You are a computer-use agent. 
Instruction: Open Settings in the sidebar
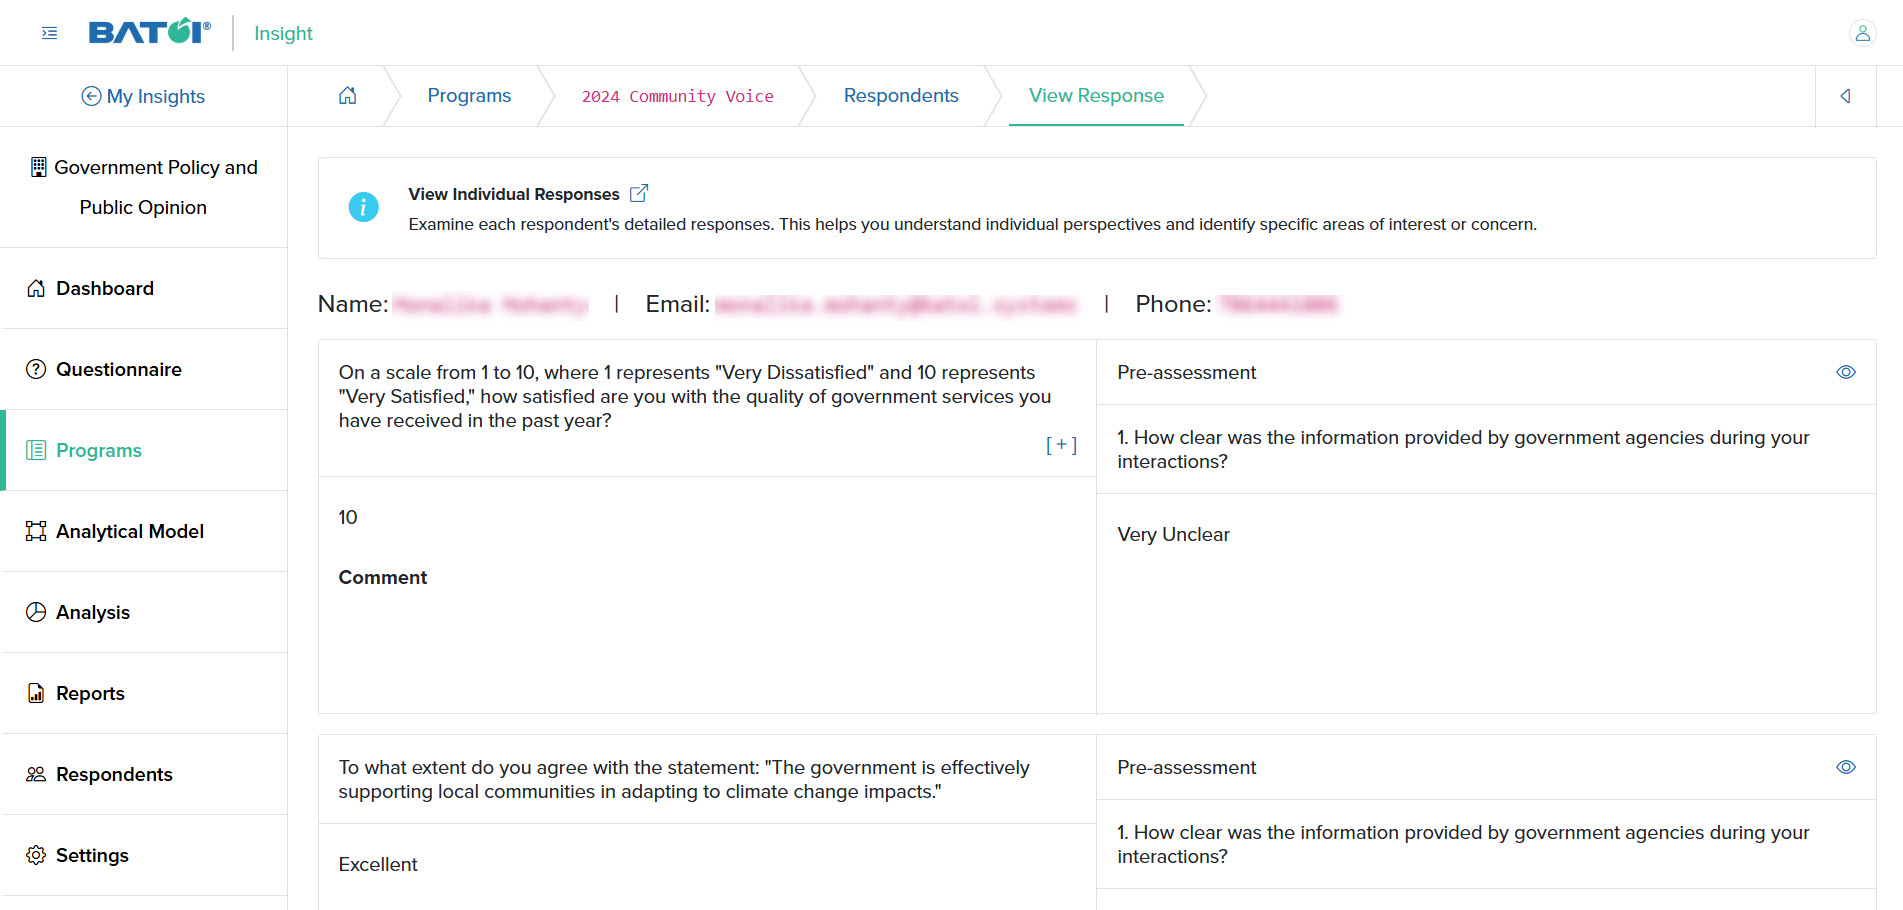(x=145, y=855)
